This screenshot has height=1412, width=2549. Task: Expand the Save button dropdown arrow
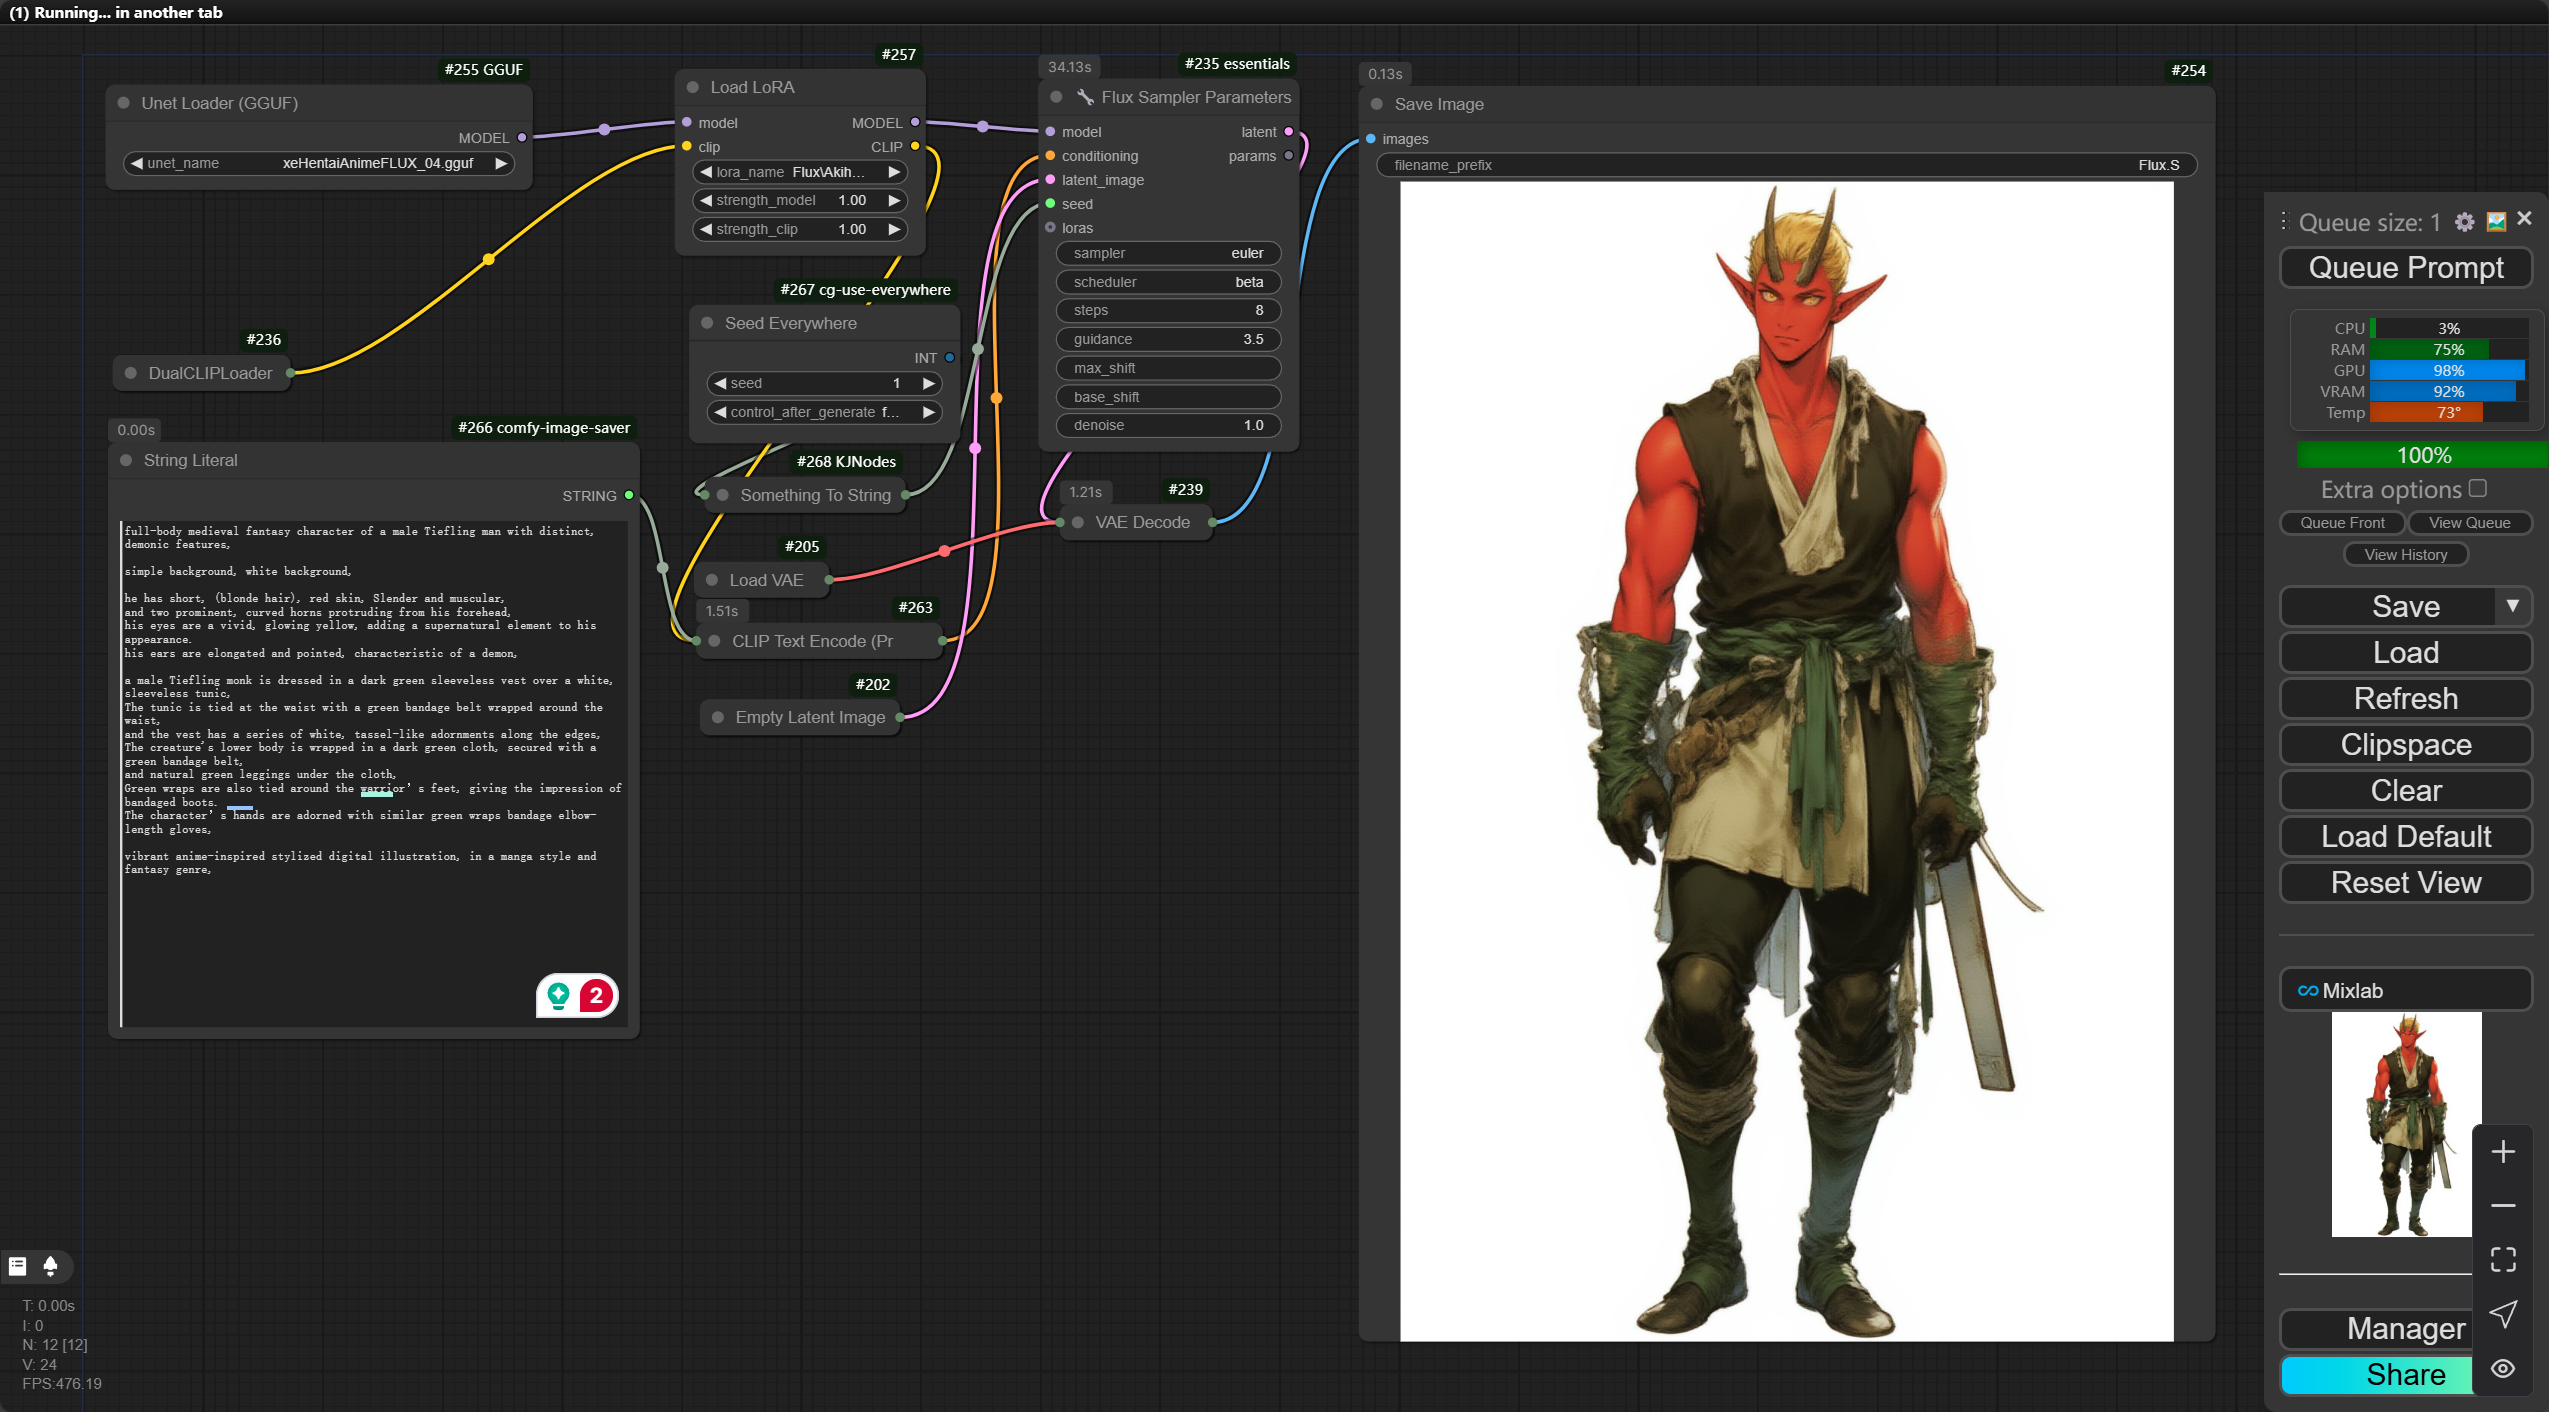click(x=2512, y=606)
